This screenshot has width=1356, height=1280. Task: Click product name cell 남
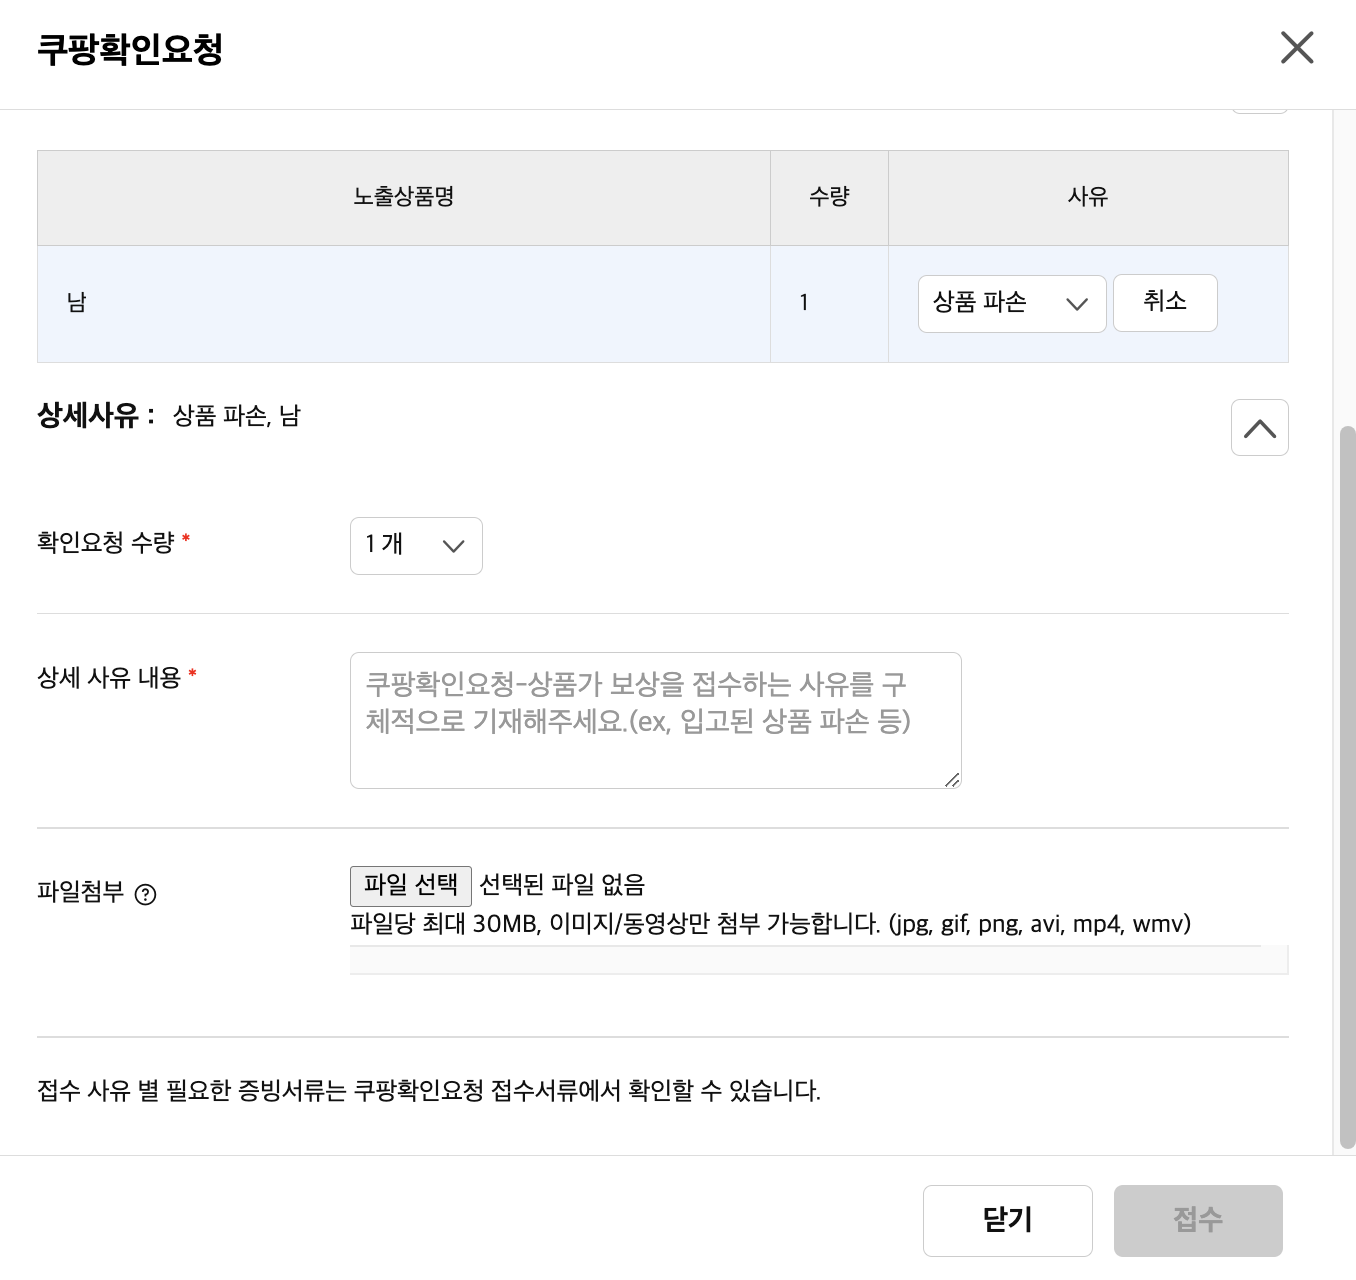[404, 303]
